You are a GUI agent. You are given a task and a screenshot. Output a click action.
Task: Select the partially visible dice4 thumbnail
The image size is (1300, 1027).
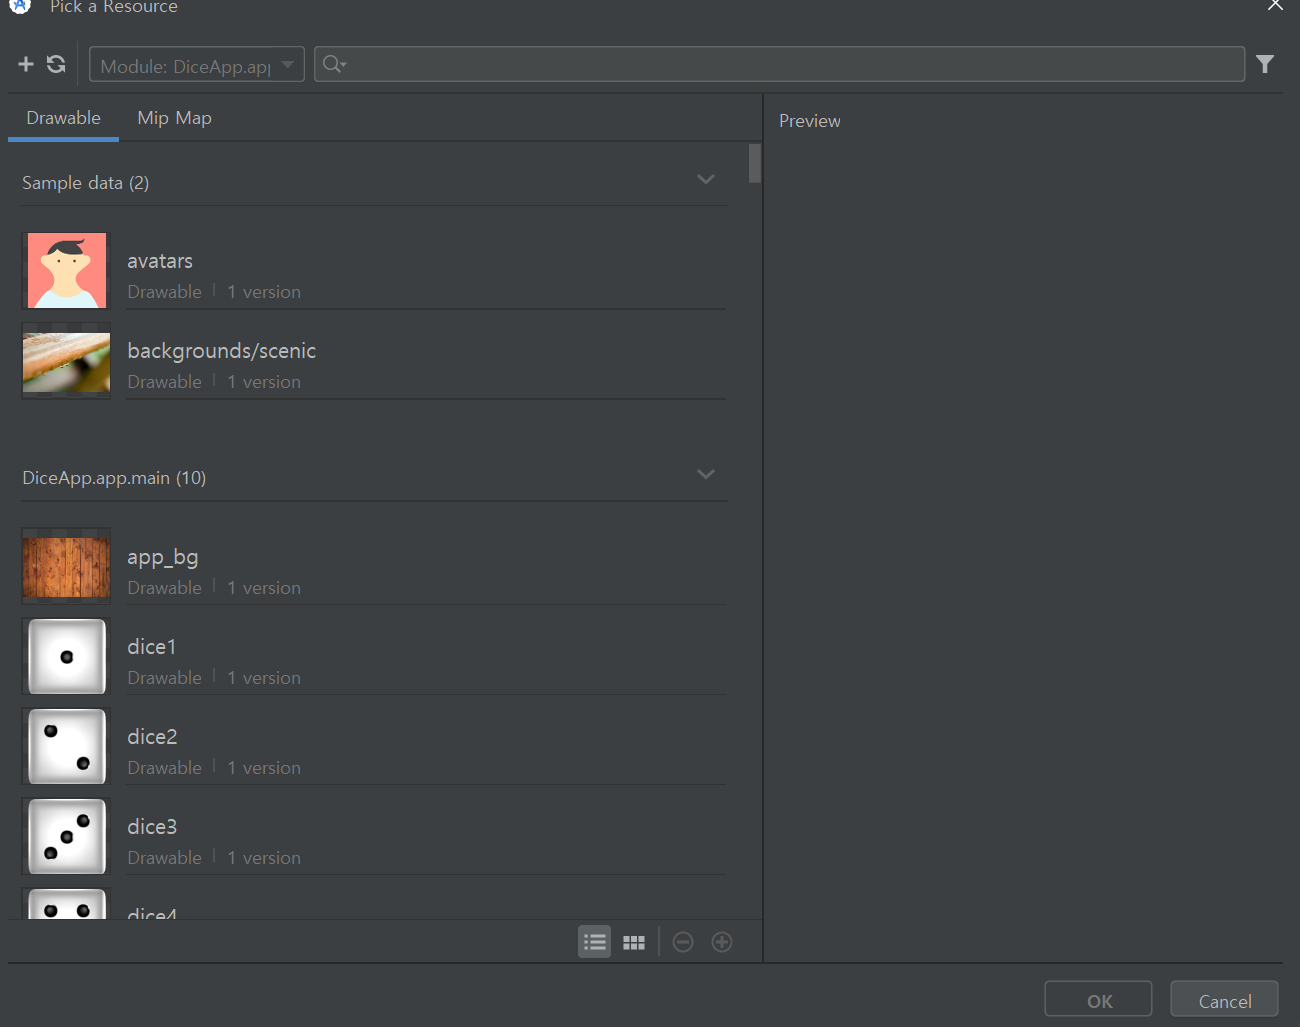click(67, 904)
